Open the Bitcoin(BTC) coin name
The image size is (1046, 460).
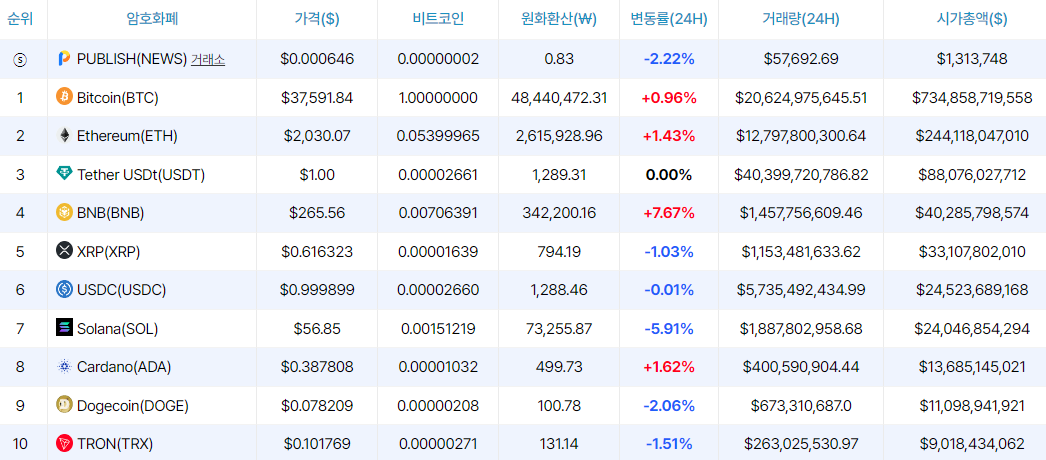[117, 98]
